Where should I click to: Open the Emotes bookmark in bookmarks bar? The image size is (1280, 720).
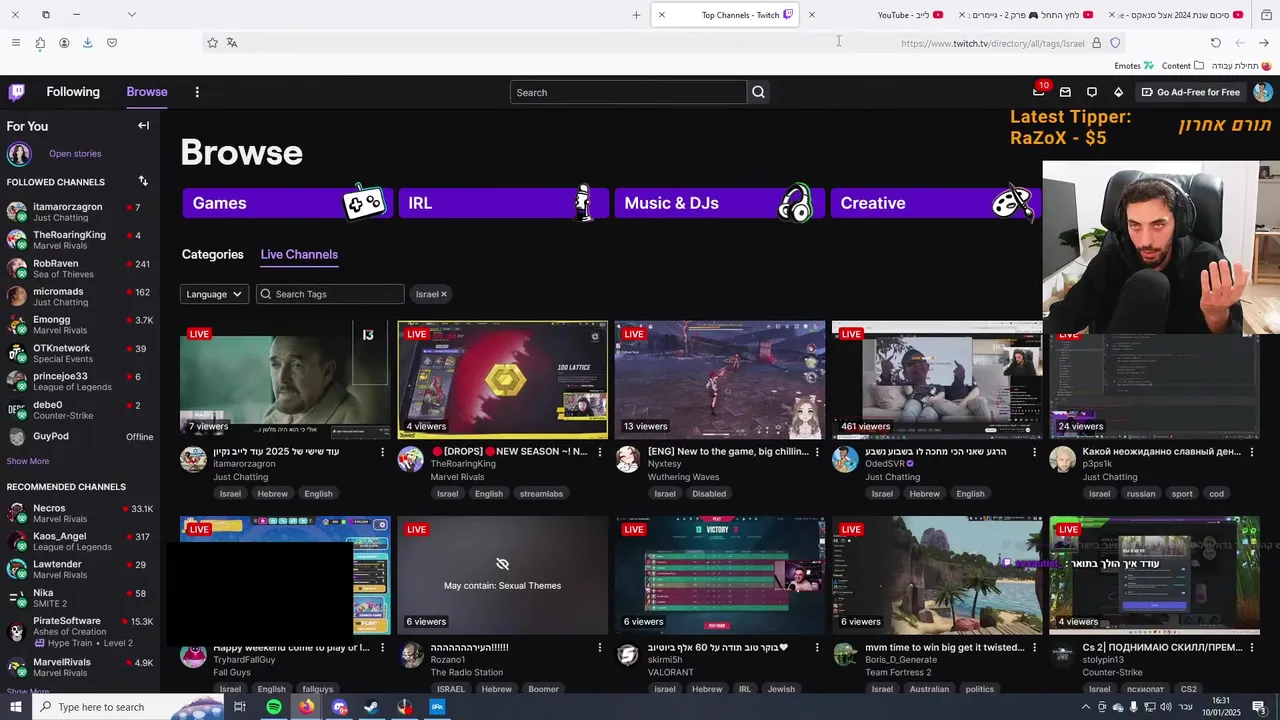[x=1134, y=66]
